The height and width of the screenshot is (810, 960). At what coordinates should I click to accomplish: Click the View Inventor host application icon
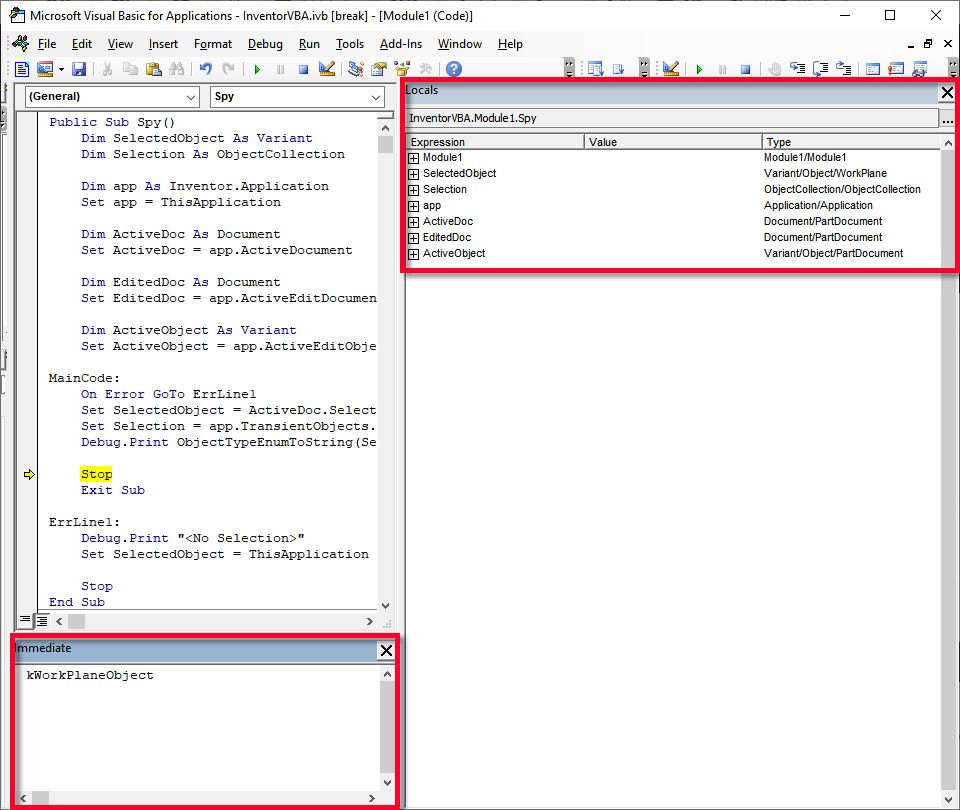21,69
